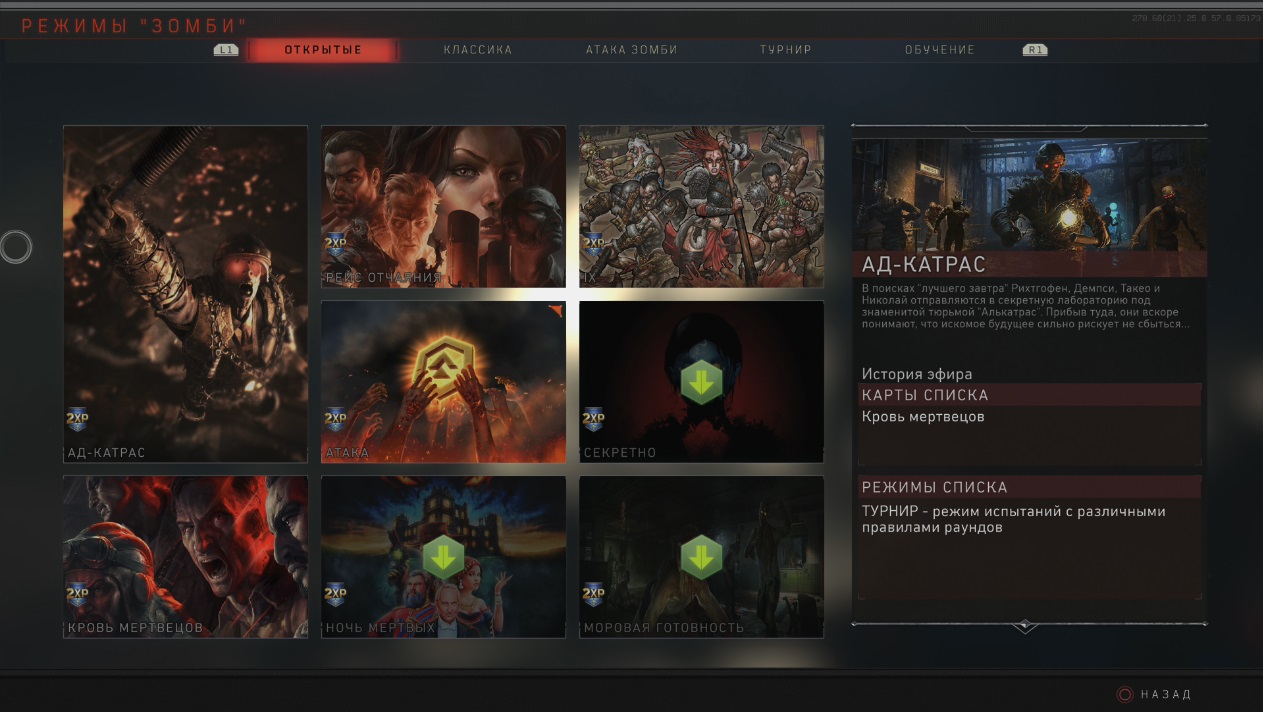Screen dimensions: 1263x712
Task: Click the circular cursor icon at left
Action: [x=15, y=247]
